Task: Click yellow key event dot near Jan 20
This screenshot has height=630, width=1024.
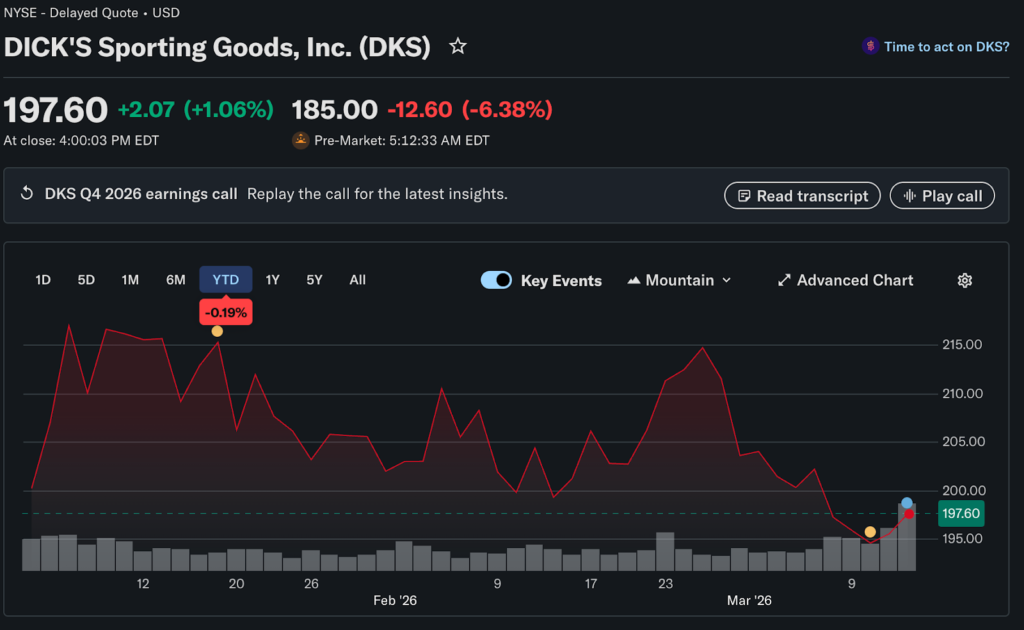Action: tap(217, 331)
